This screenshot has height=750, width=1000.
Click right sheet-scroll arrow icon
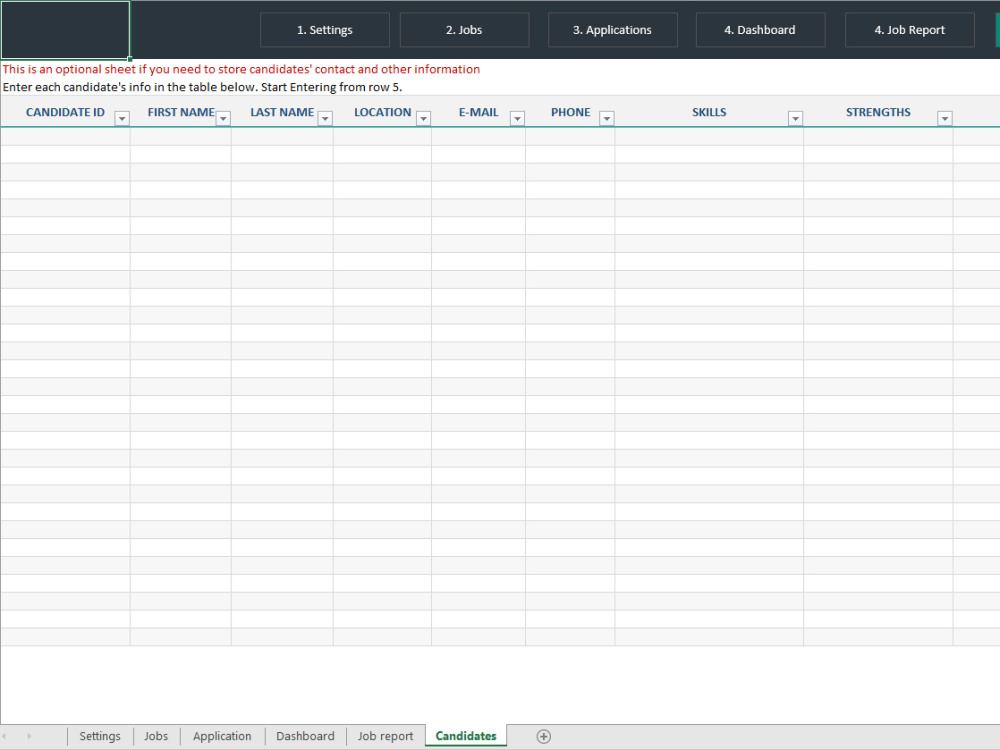pos(28,736)
